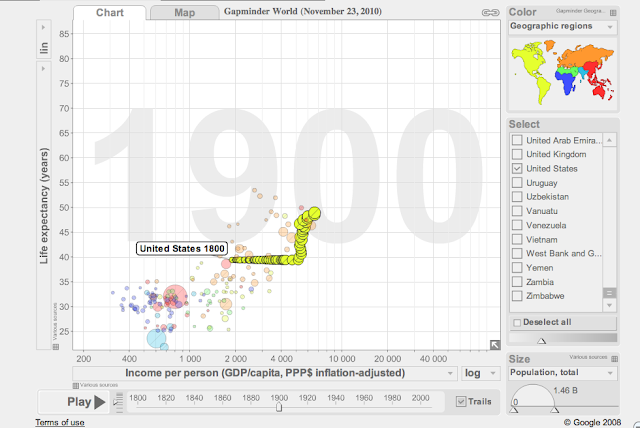Check the Uzbekistan checkbox
This screenshot has height=428, width=640.
(517, 197)
